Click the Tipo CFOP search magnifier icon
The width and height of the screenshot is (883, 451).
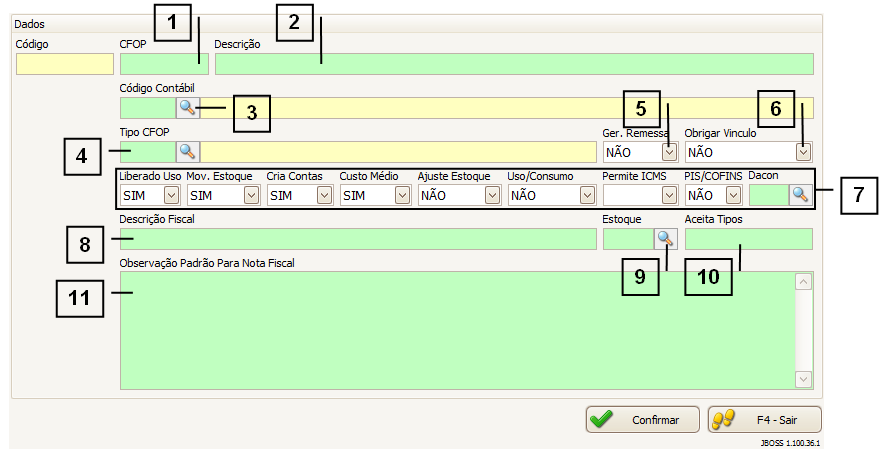(188, 152)
